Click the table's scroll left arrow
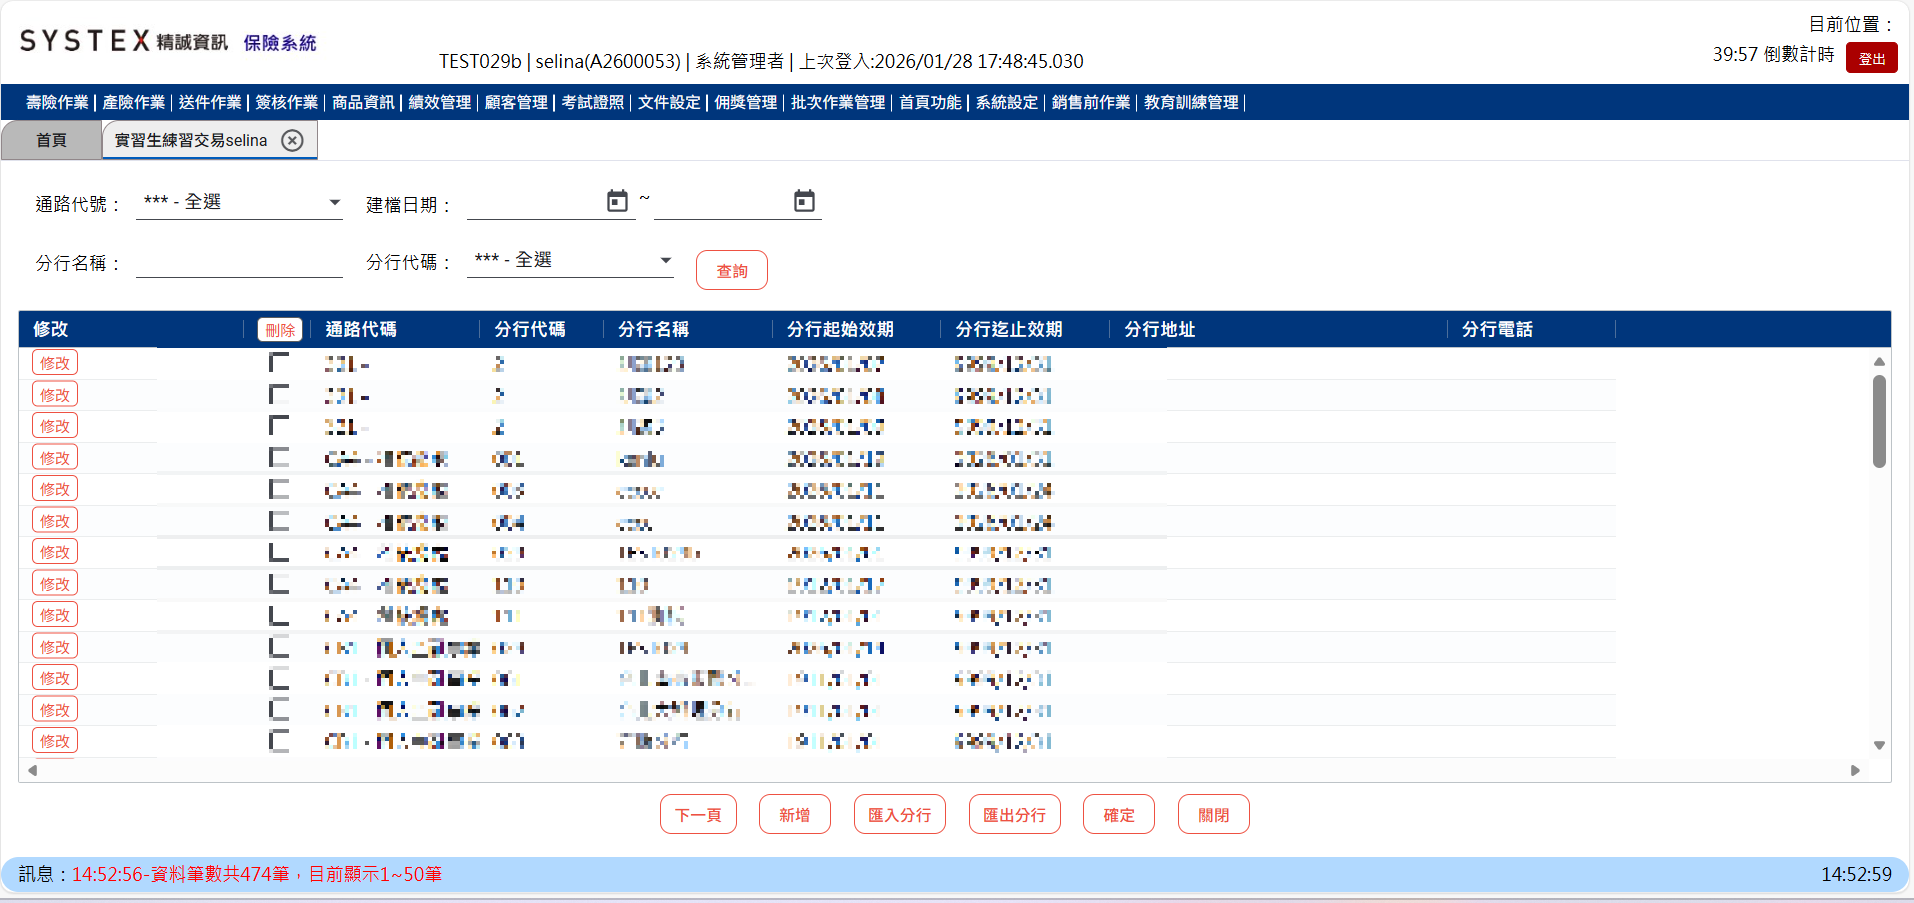 point(33,770)
